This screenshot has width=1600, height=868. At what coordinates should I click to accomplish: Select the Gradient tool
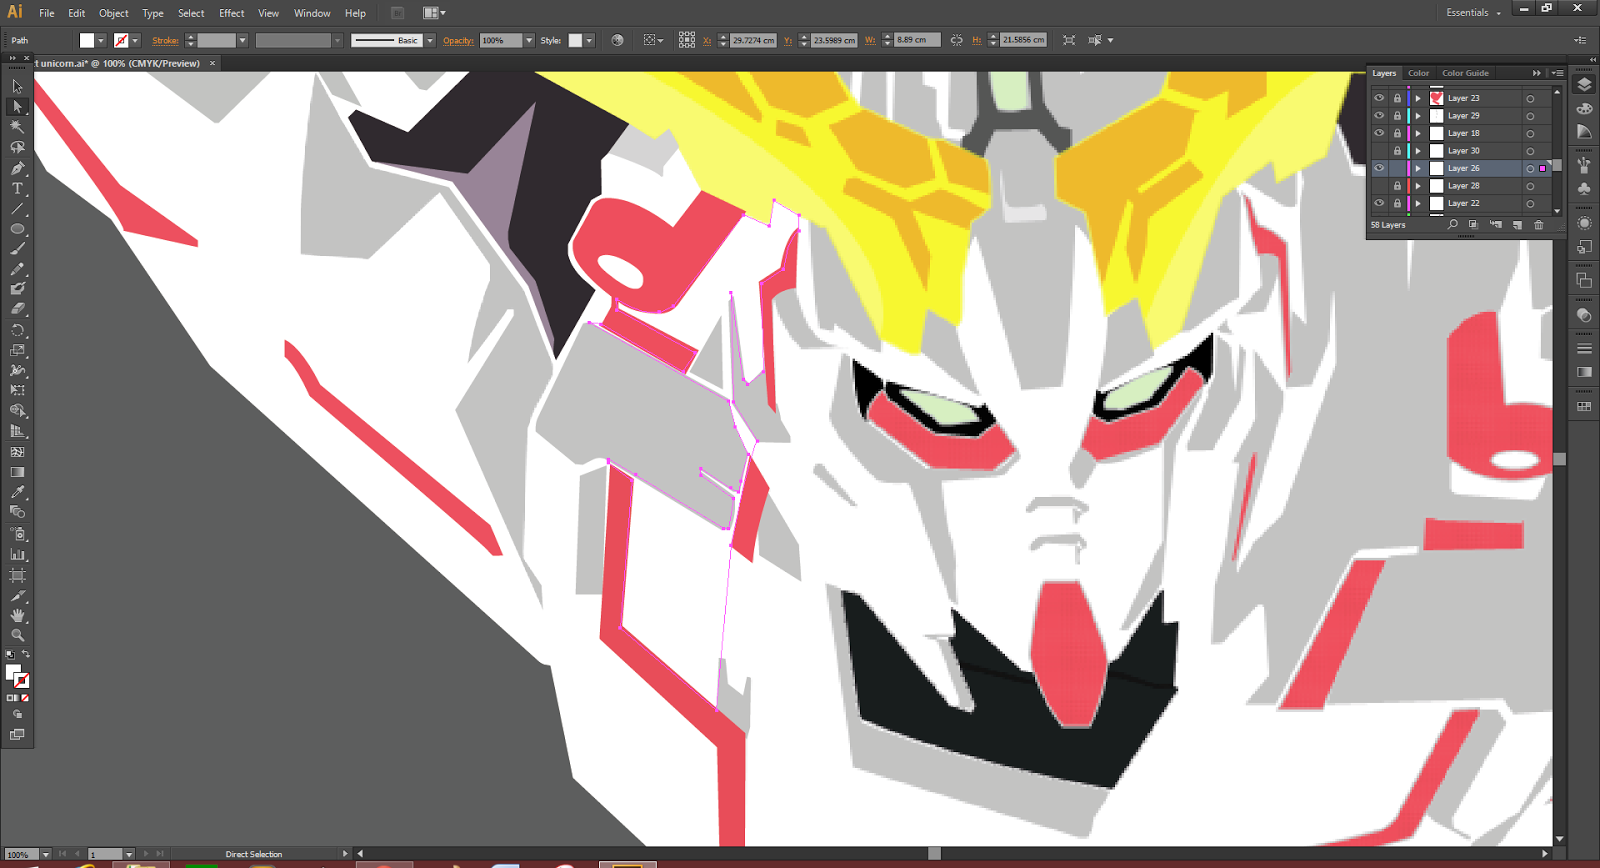[17, 472]
